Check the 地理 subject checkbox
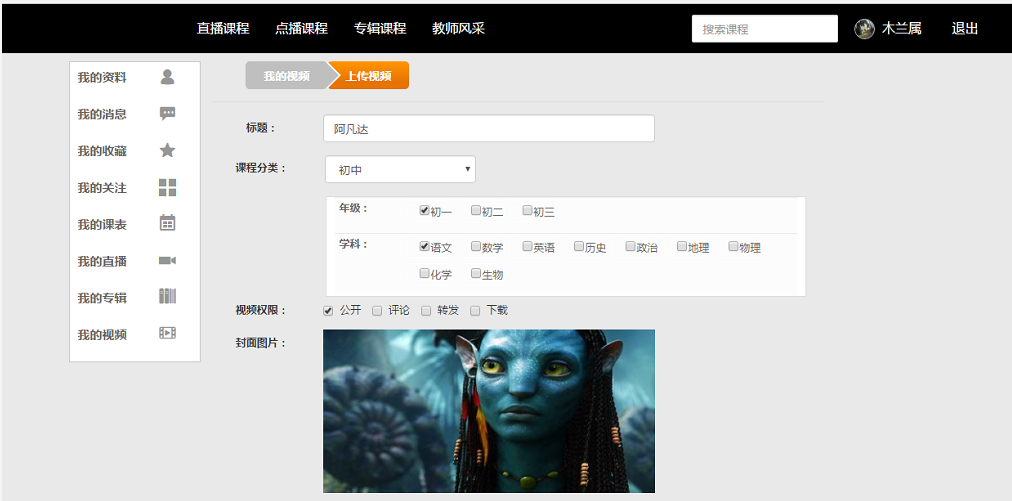Viewport: 1012px width, 501px height. [682, 246]
